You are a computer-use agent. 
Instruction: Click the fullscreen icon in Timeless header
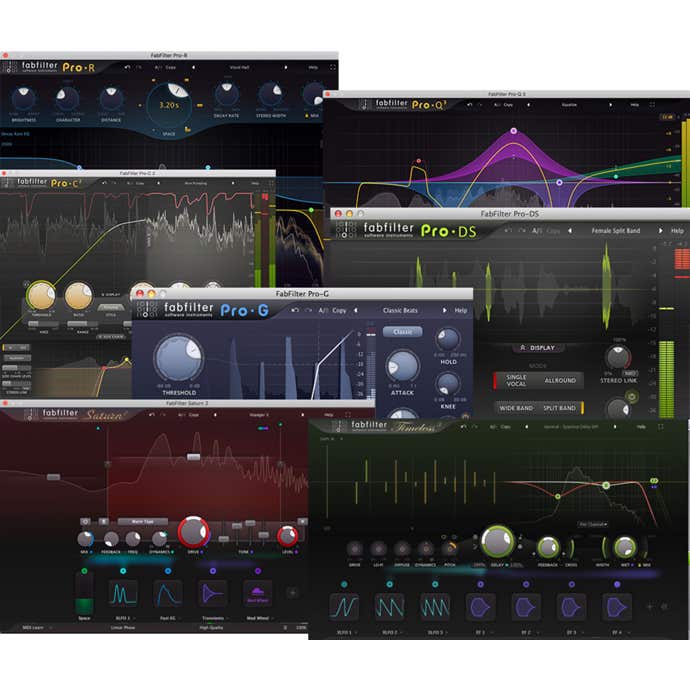point(661,426)
